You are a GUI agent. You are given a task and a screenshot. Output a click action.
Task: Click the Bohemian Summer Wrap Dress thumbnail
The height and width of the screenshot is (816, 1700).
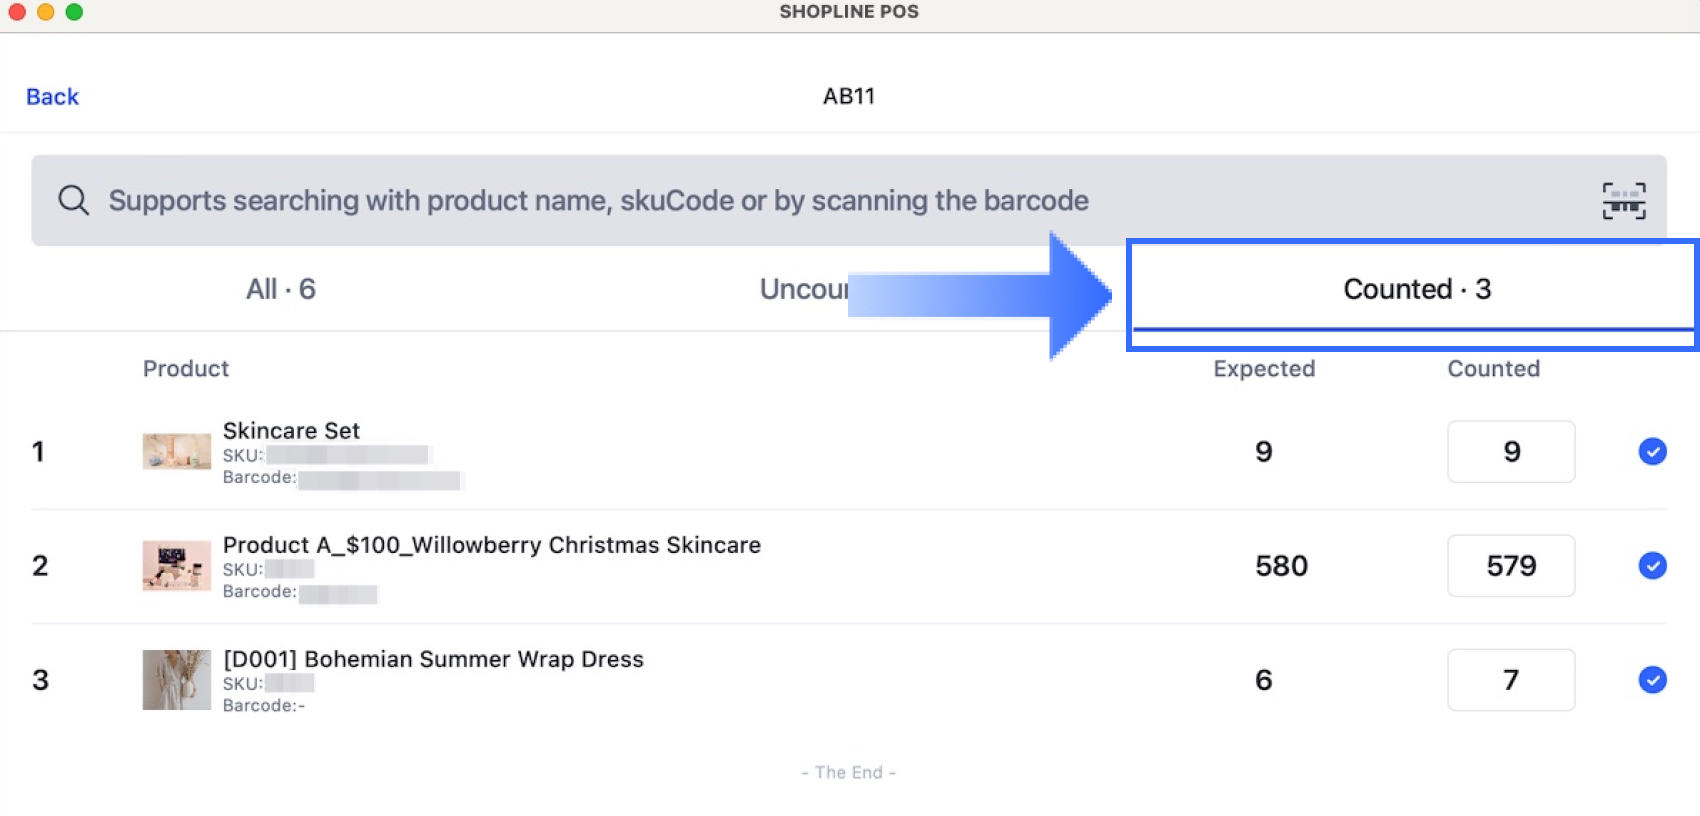(176, 680)
